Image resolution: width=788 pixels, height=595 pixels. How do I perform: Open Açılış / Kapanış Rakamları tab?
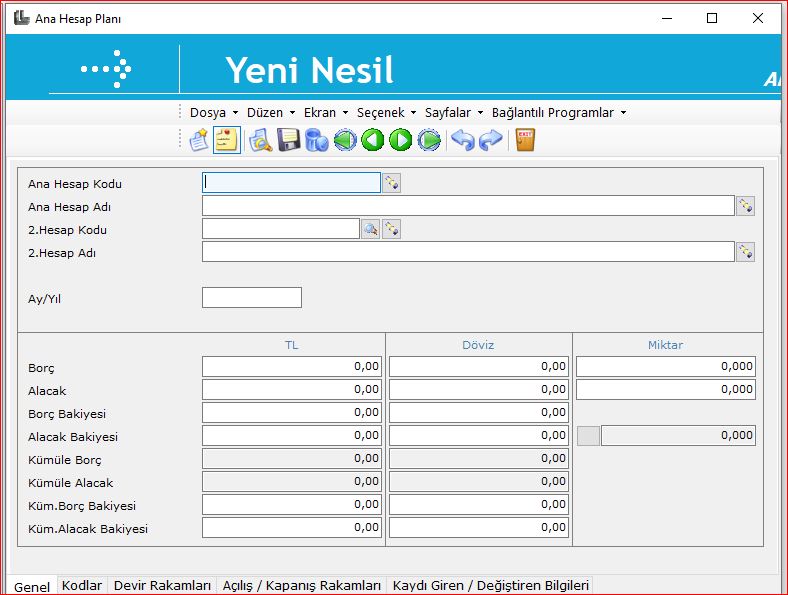pos(301,586)
